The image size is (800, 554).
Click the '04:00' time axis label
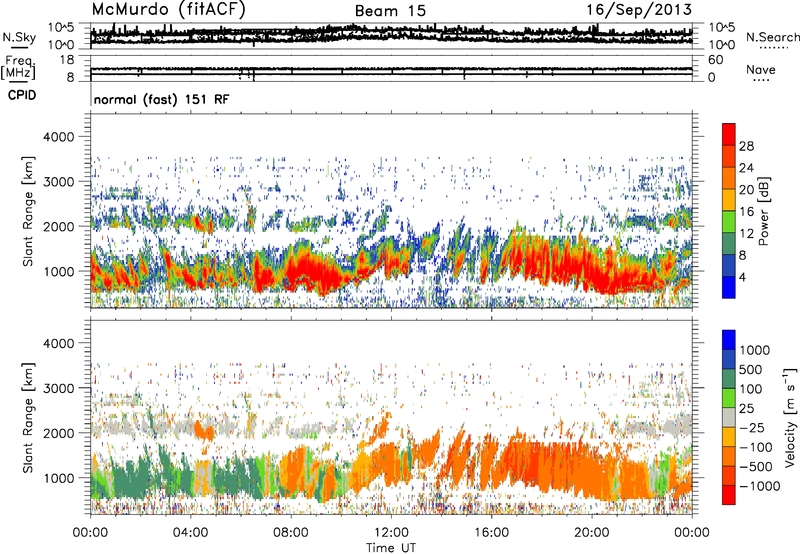pyautogui.click(x=190, y=533)
